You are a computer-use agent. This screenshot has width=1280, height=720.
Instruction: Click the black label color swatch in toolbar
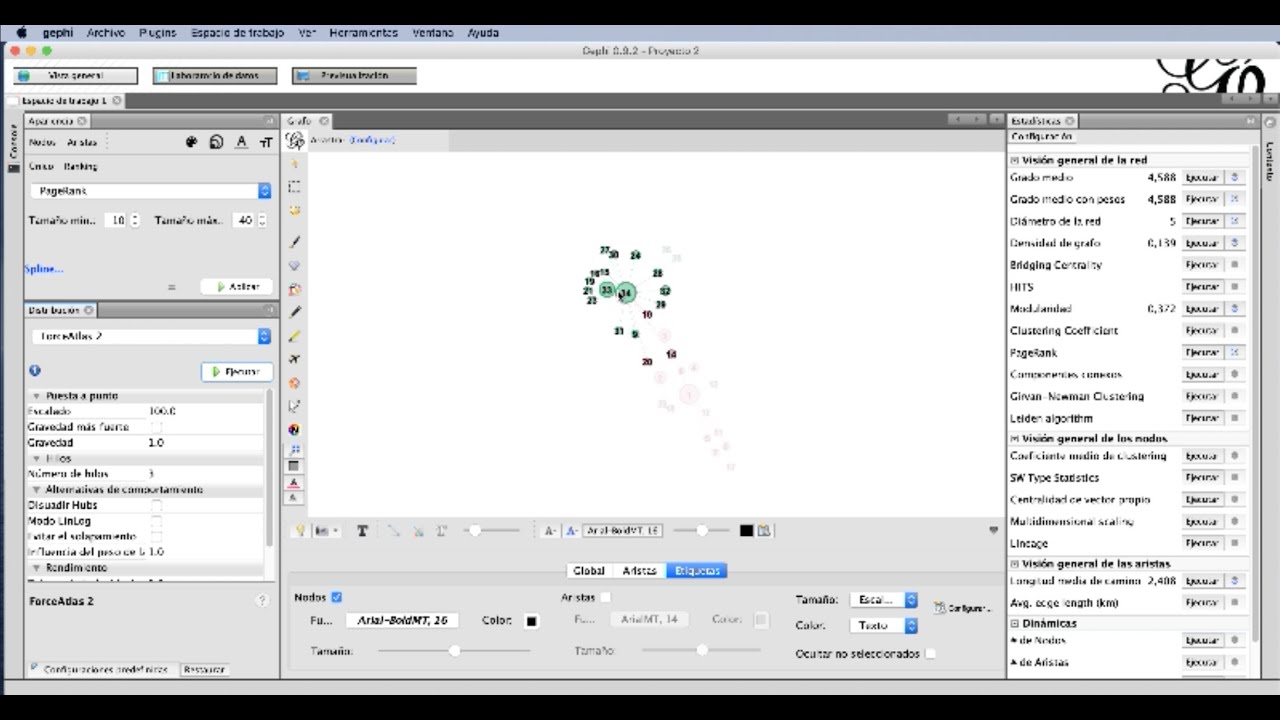tap(746, 531)
